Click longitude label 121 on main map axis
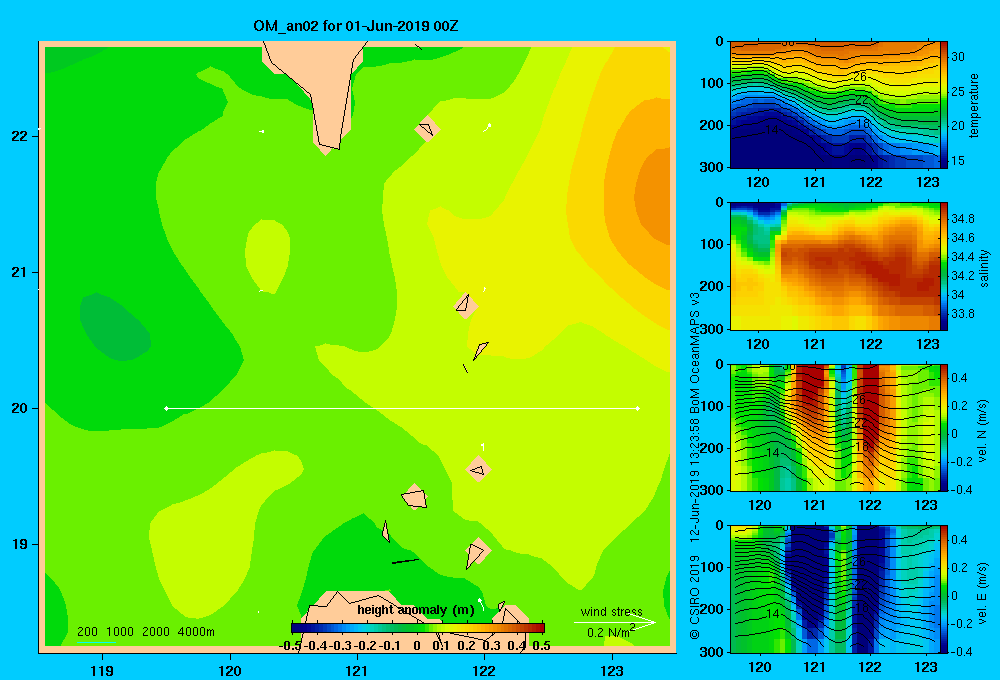The width and height of the screenshot is (1000, 680). click(x=357, y=670)
